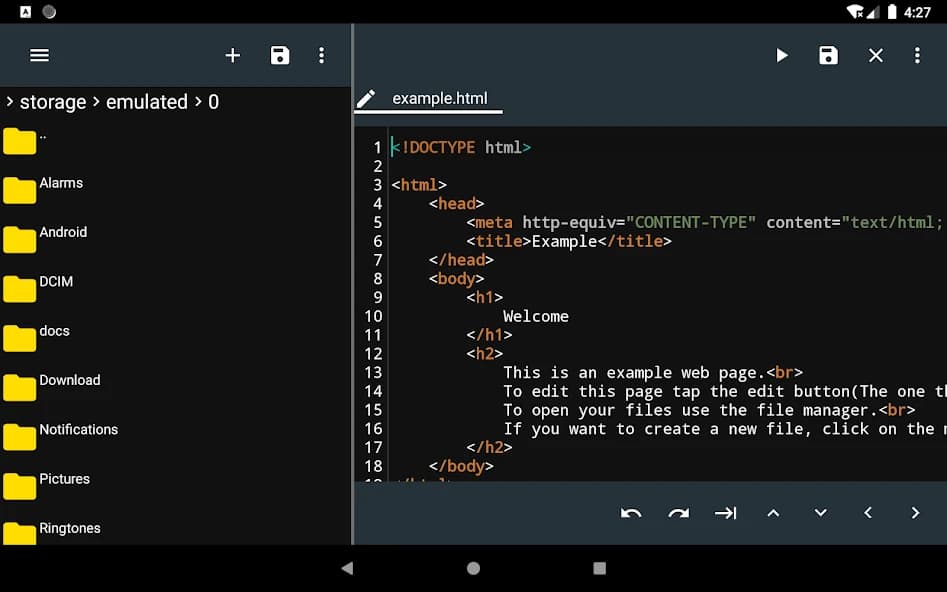The height and width of the screenshot is (592, 947).
Task: Open the editor overflow menu
Action: [x=918, y=55]
